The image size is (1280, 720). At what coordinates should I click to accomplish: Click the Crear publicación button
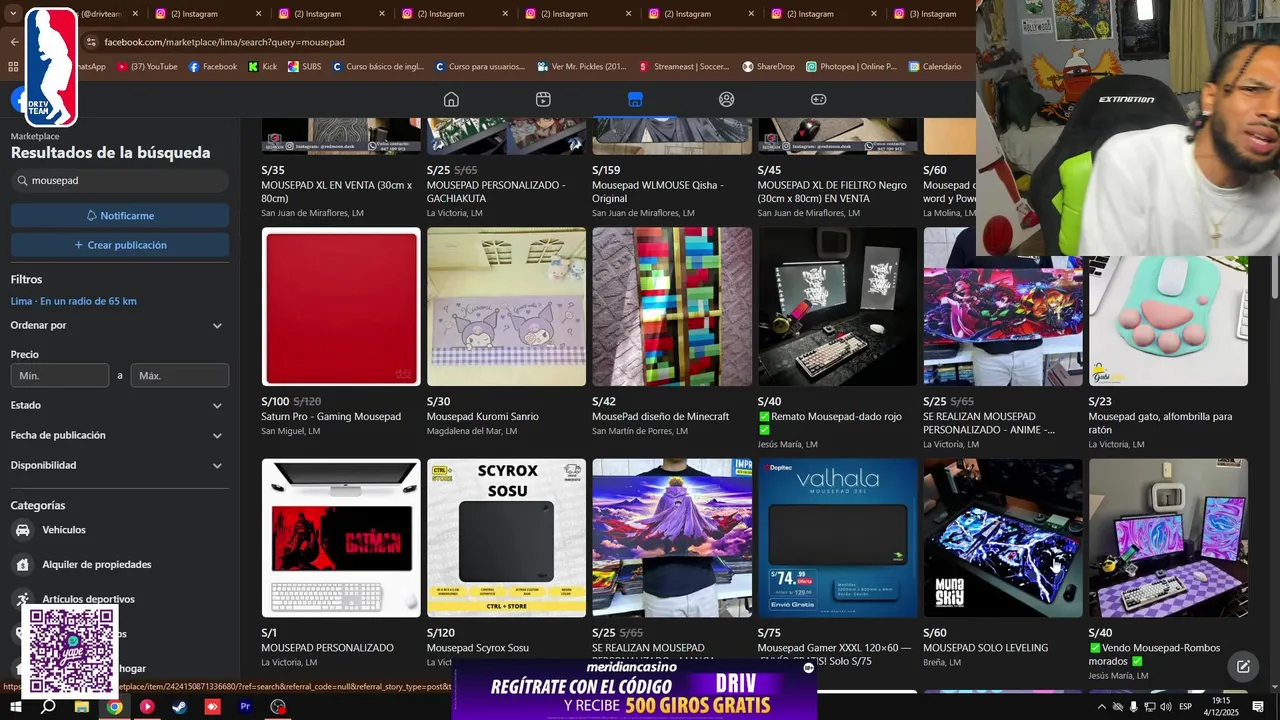point(120,245)
